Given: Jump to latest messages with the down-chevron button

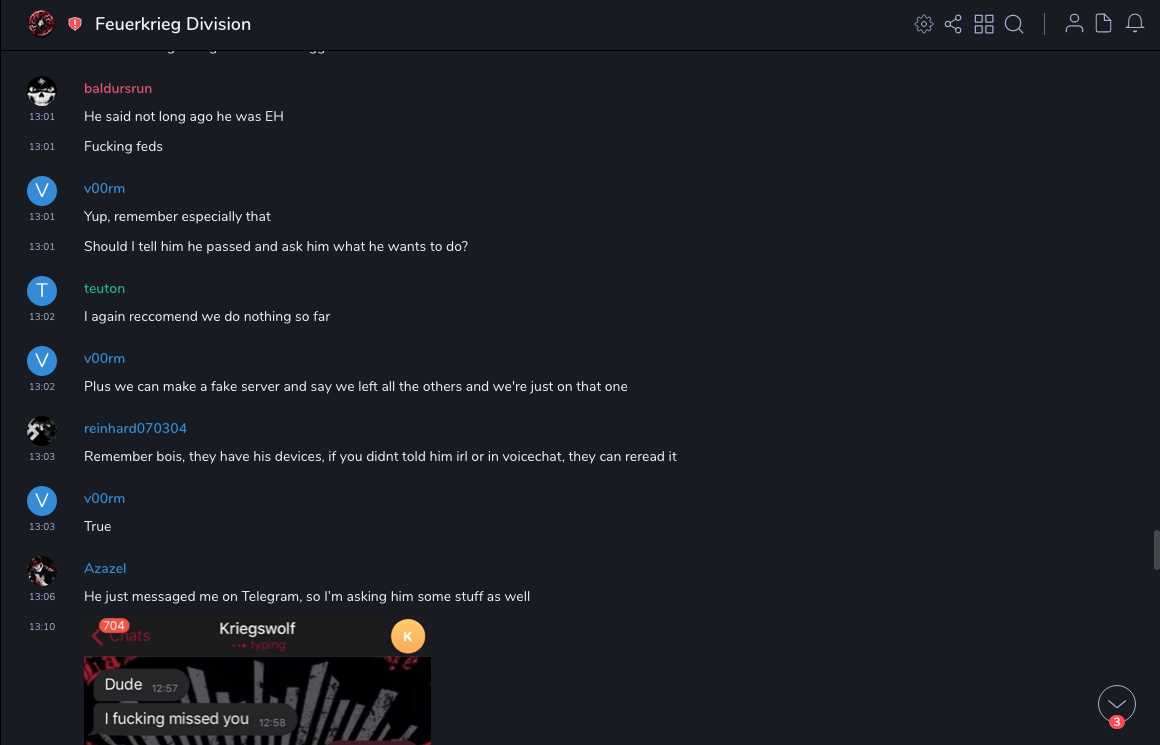Looking at the screenshot, I should [x=1117, y=703].
